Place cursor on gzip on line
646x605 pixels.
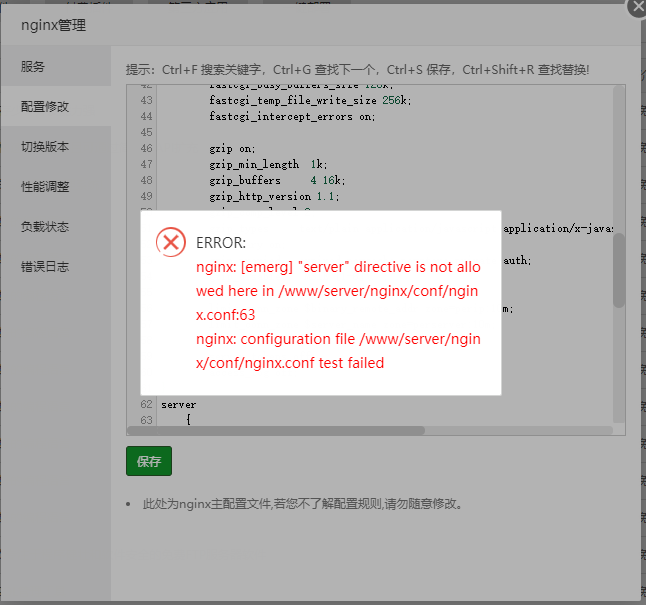232,148
